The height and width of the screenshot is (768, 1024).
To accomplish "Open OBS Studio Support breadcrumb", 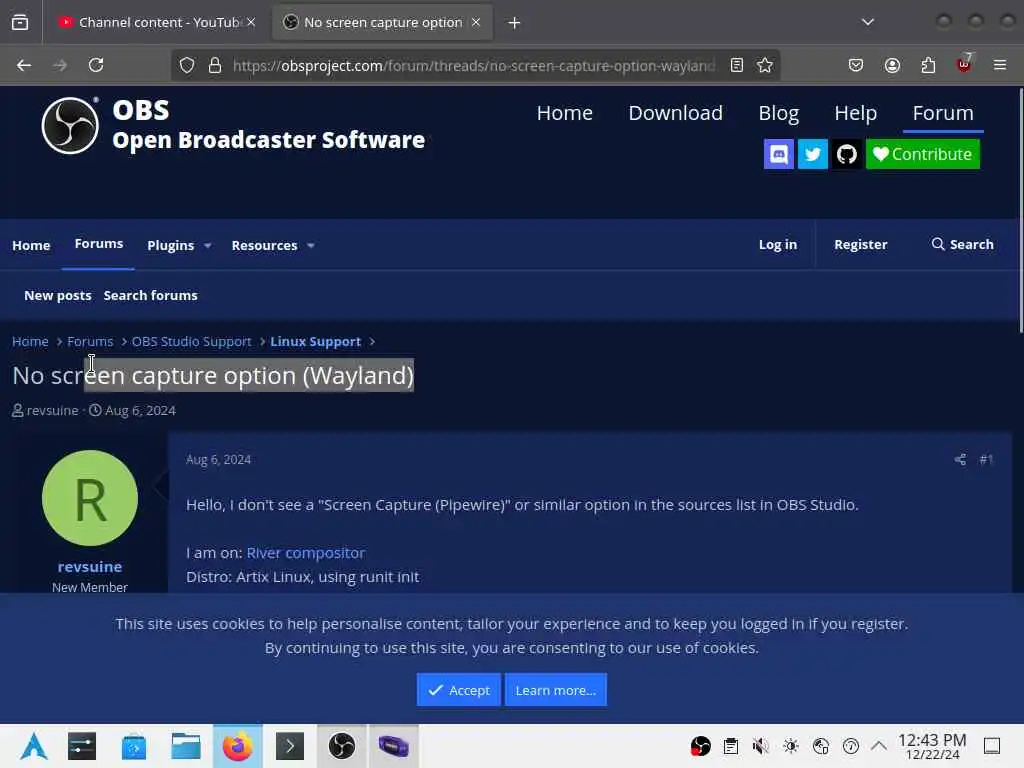I will 191,342.
